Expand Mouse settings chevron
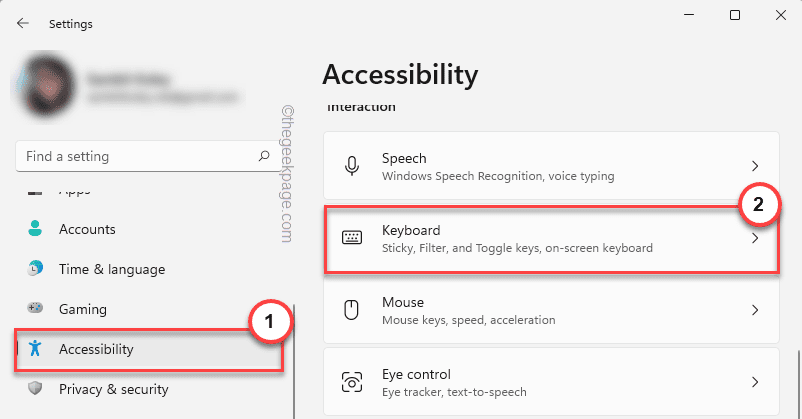 (755, 310)
